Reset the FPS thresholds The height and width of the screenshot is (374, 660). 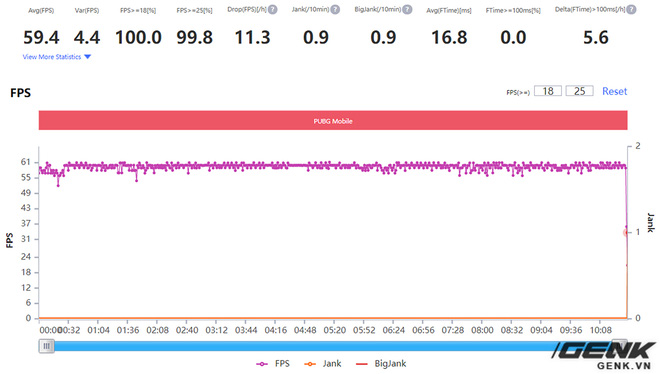click(615, 91)
